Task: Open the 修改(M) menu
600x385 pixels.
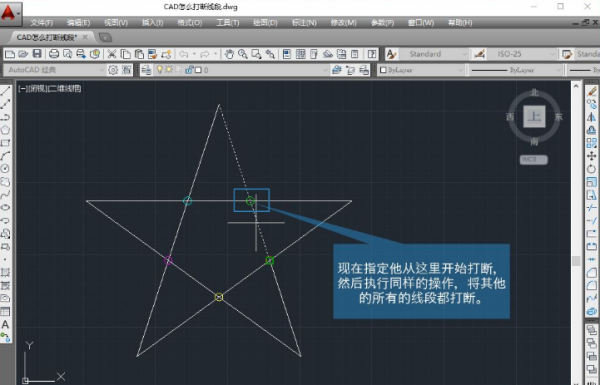Action: pyautogui.click(x=343, y=23)
